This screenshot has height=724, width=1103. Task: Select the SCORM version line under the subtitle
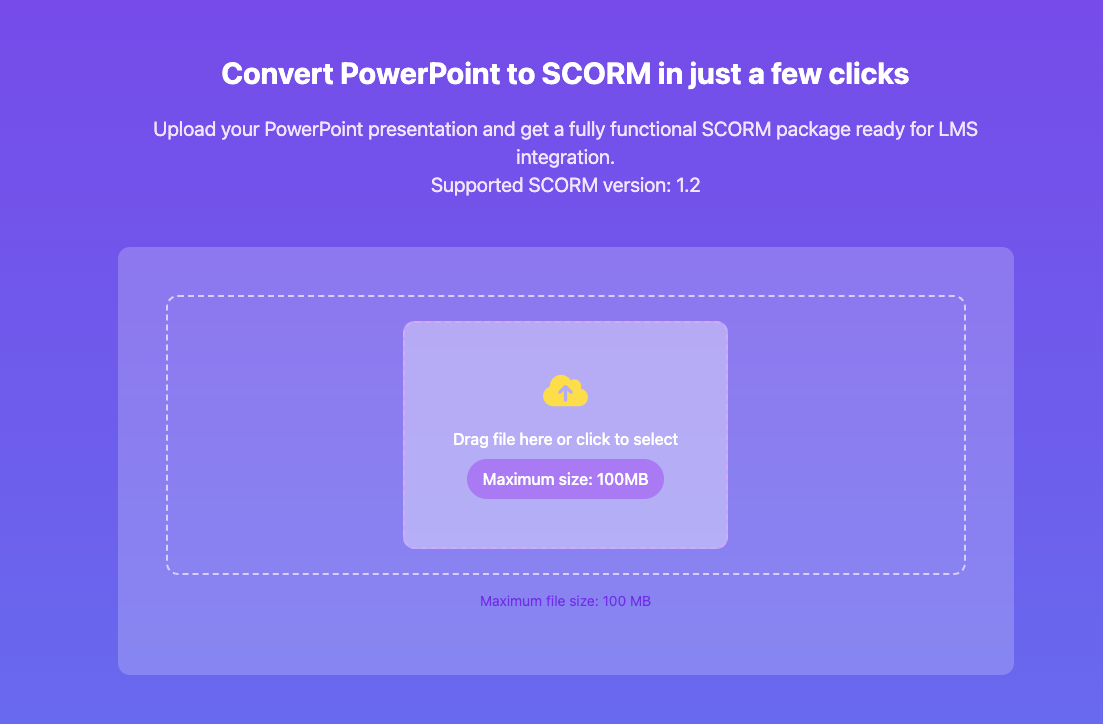[x=565, y=185]
